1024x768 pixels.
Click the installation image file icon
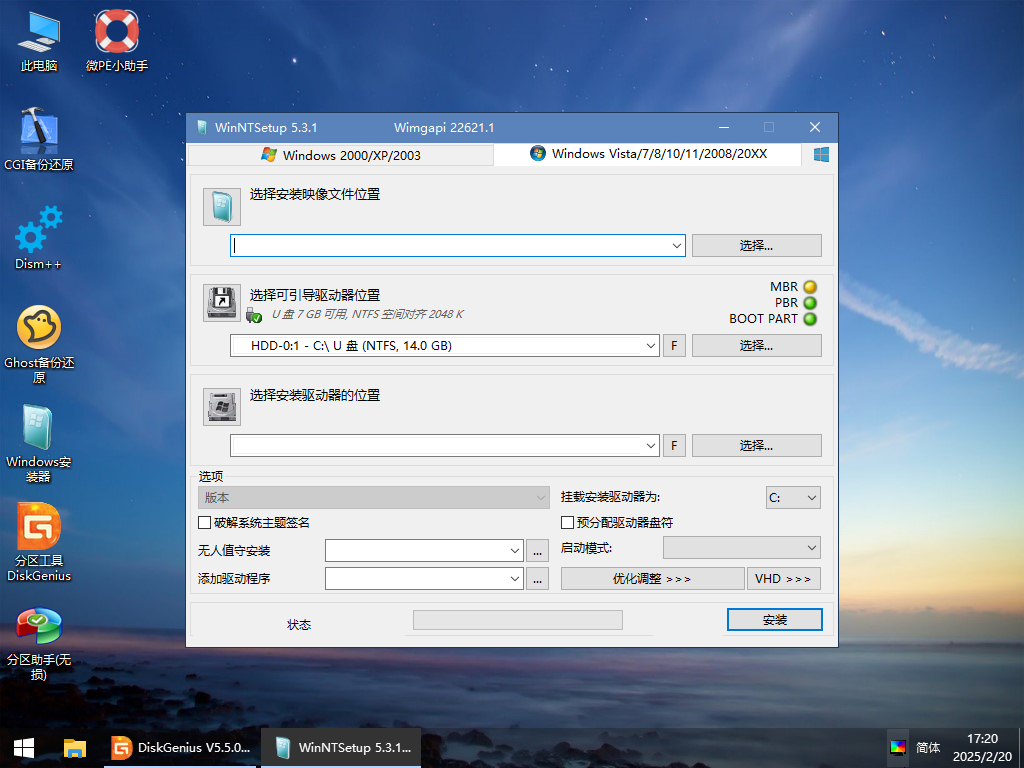point(222,207)
